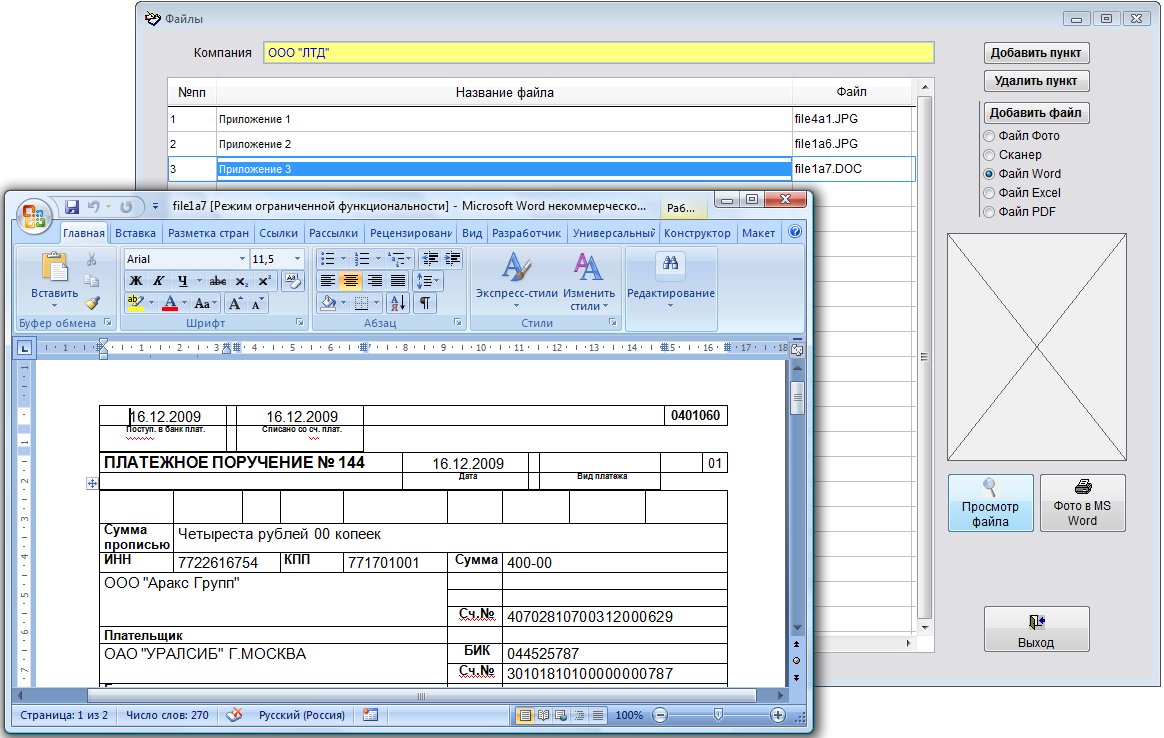
Task: Open Word Help via the question mark icon
Action: [x=795, y=232]
